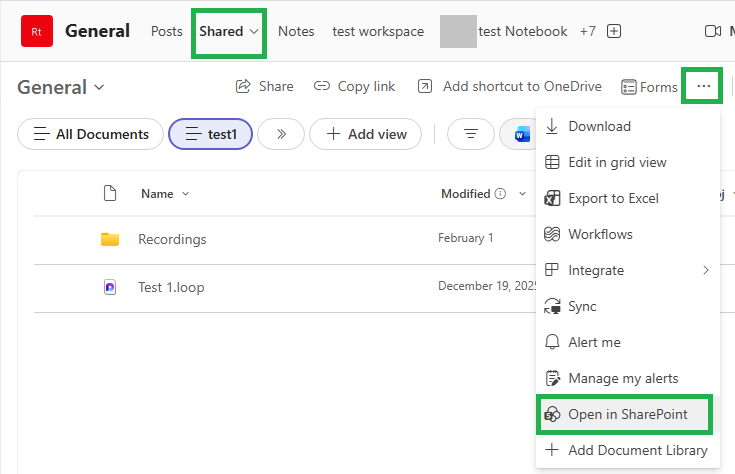Open the Test 1.loop file
The image size is (735, 474).
click(x=171, y=287)
